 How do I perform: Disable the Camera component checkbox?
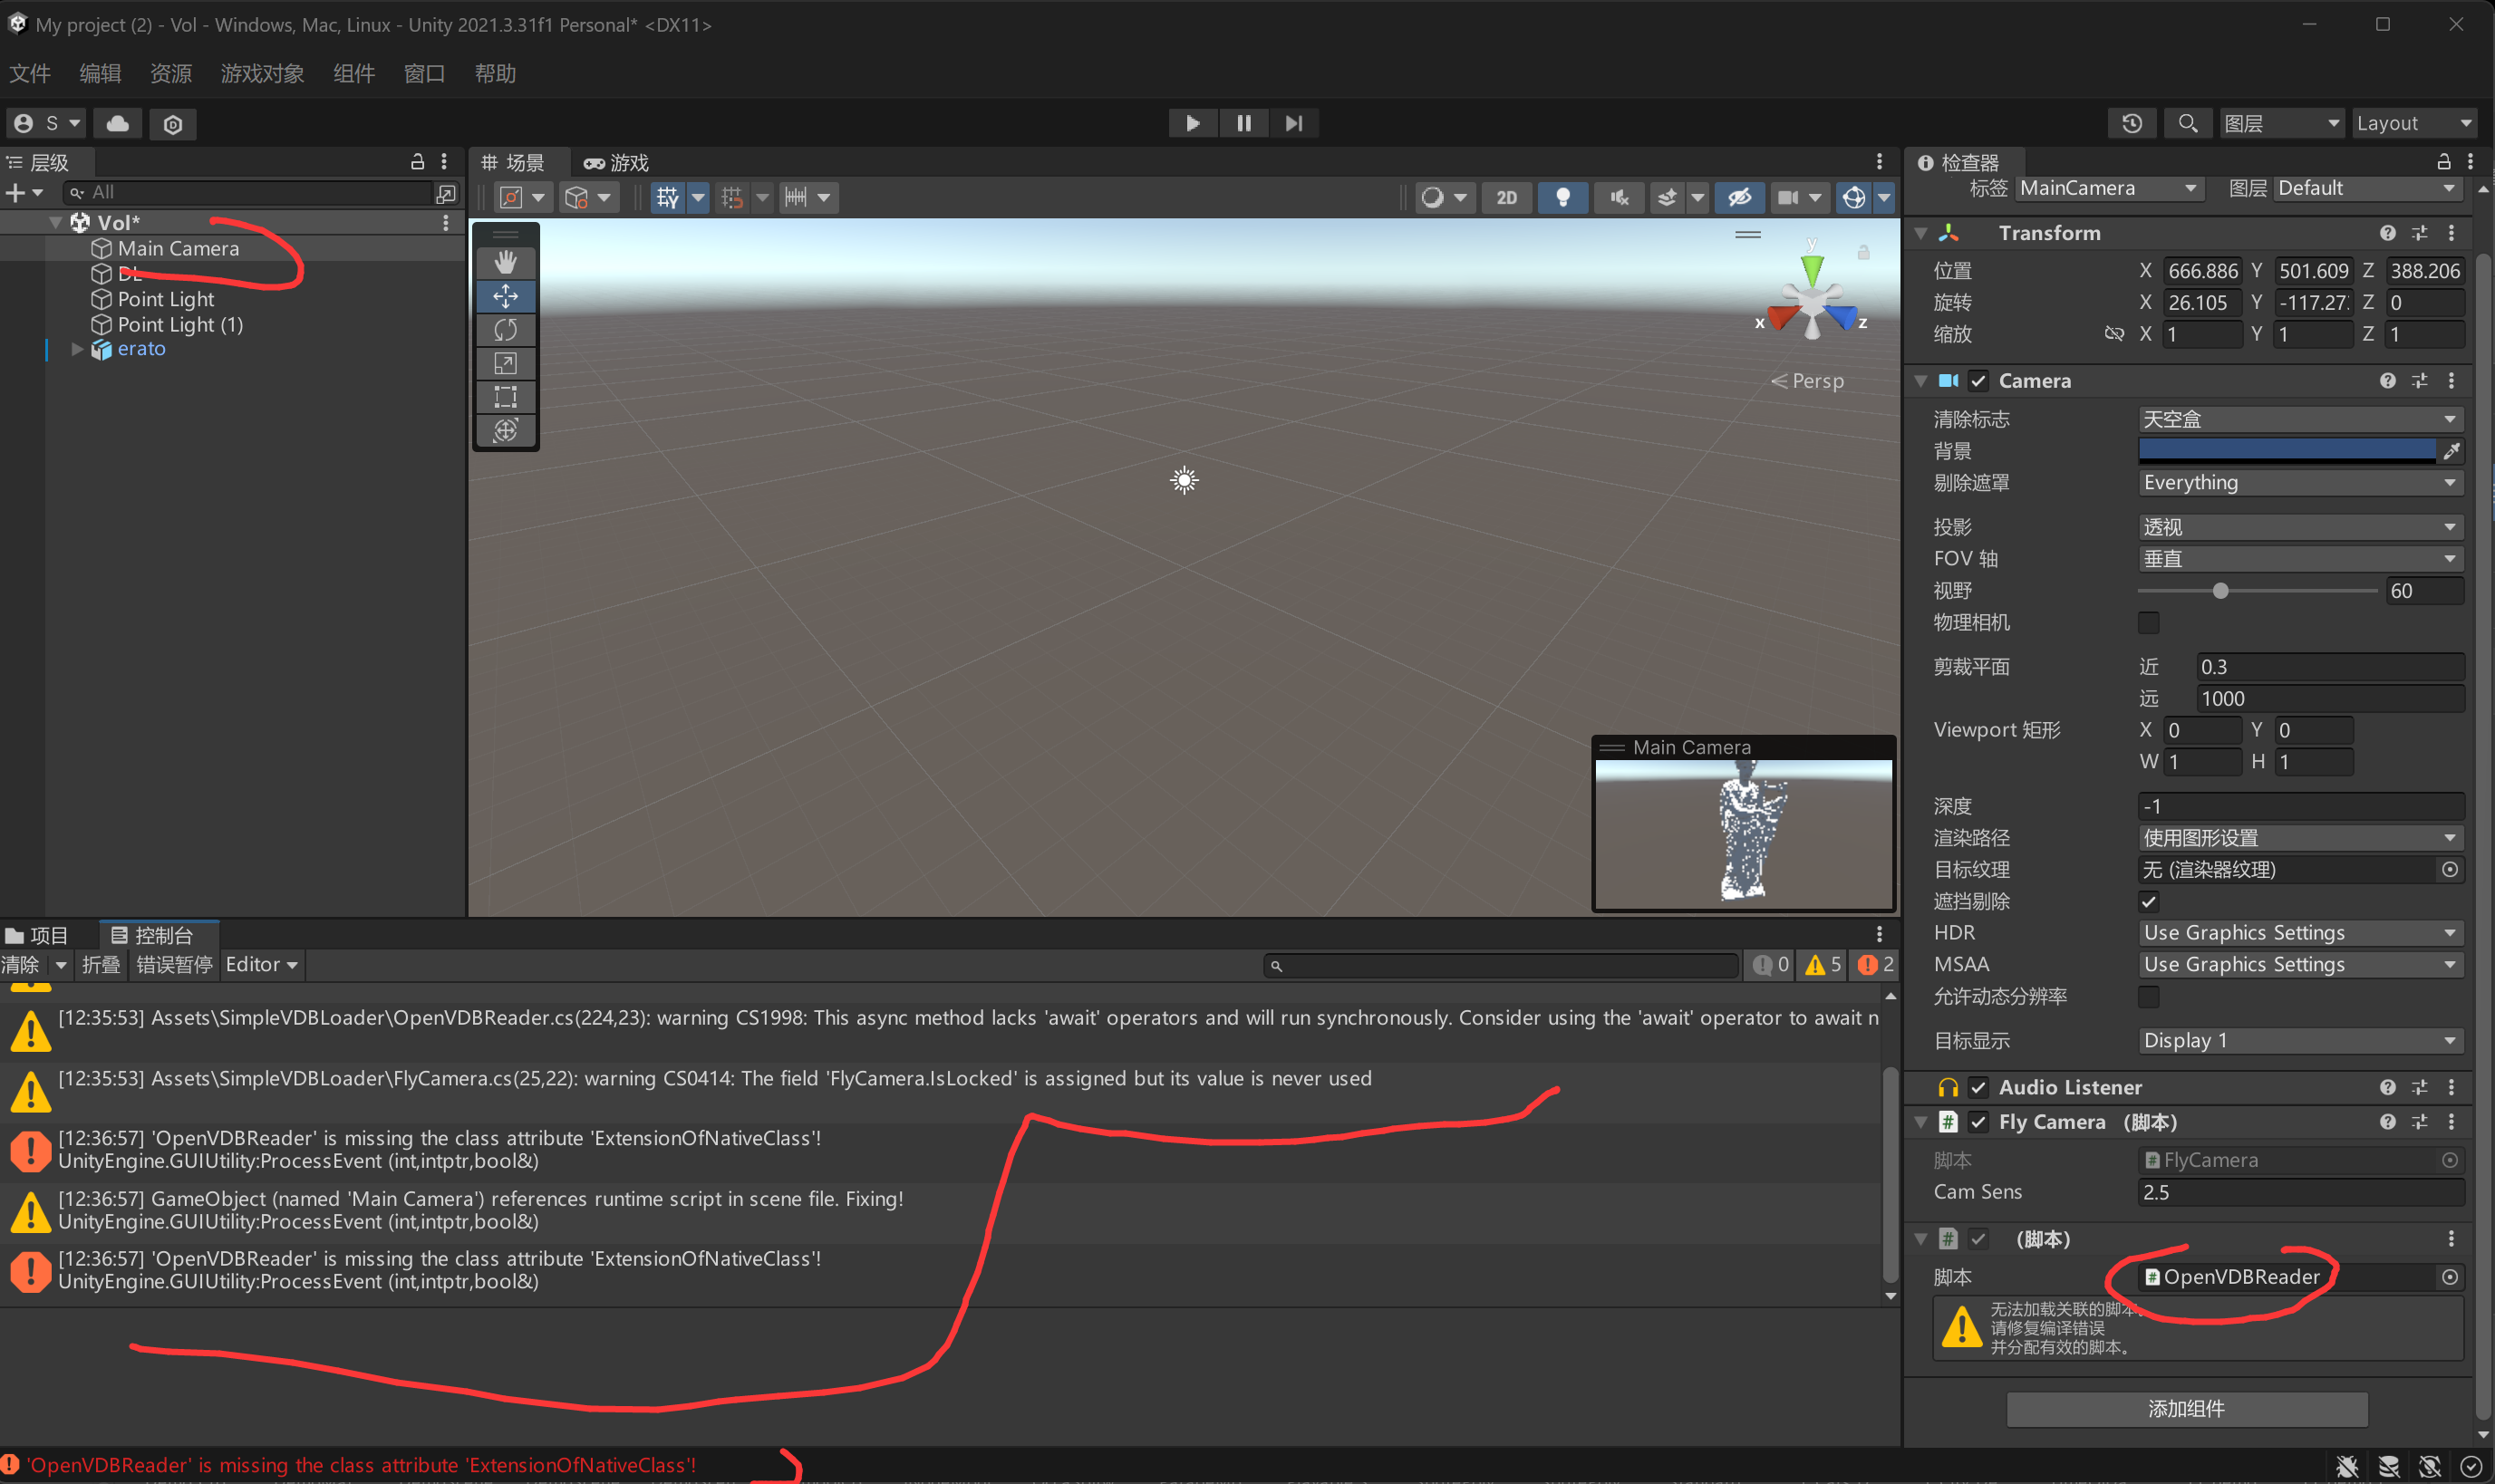[x=1980, y=380]
